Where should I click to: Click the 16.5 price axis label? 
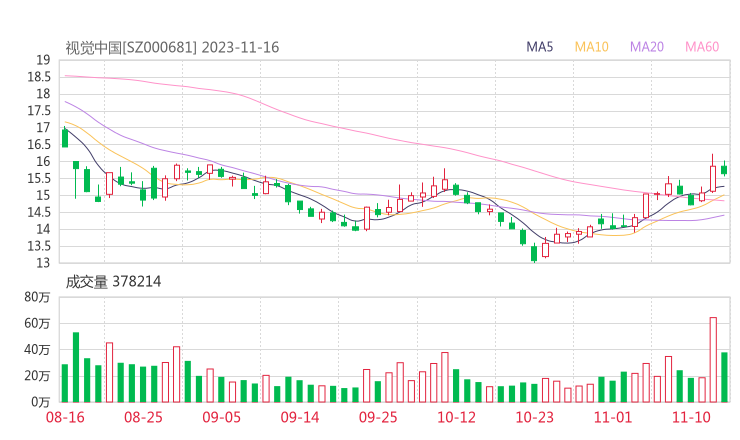click(39, 145)
